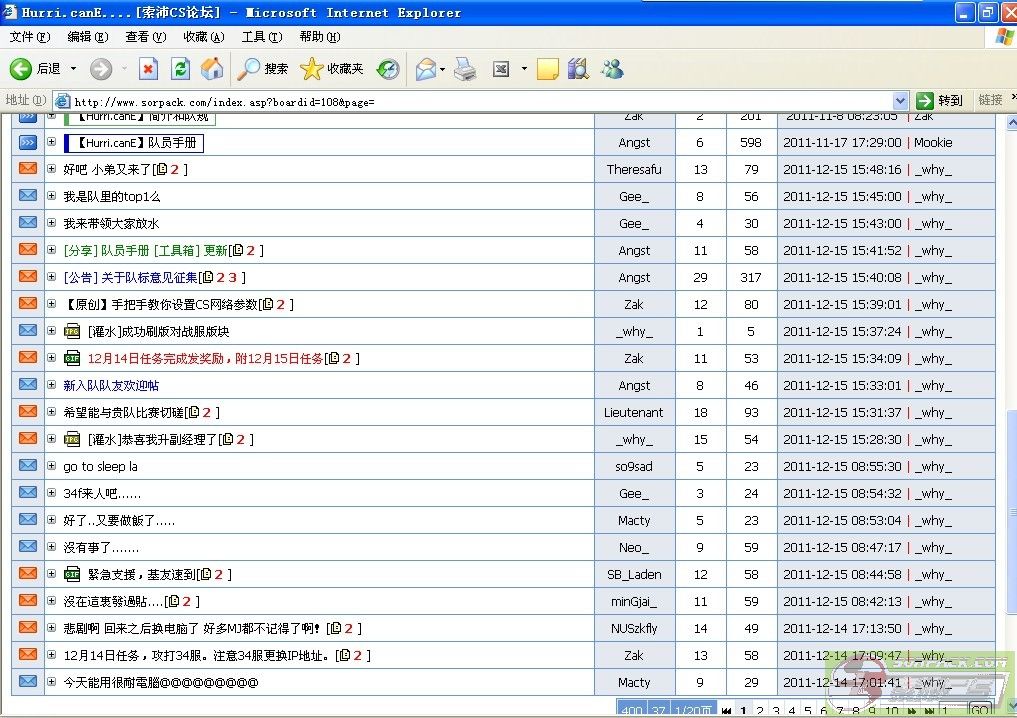Expand the '新入队队友欢迎帖' thread row
This screenshot has width=1017, height=718.
(52, 385)
